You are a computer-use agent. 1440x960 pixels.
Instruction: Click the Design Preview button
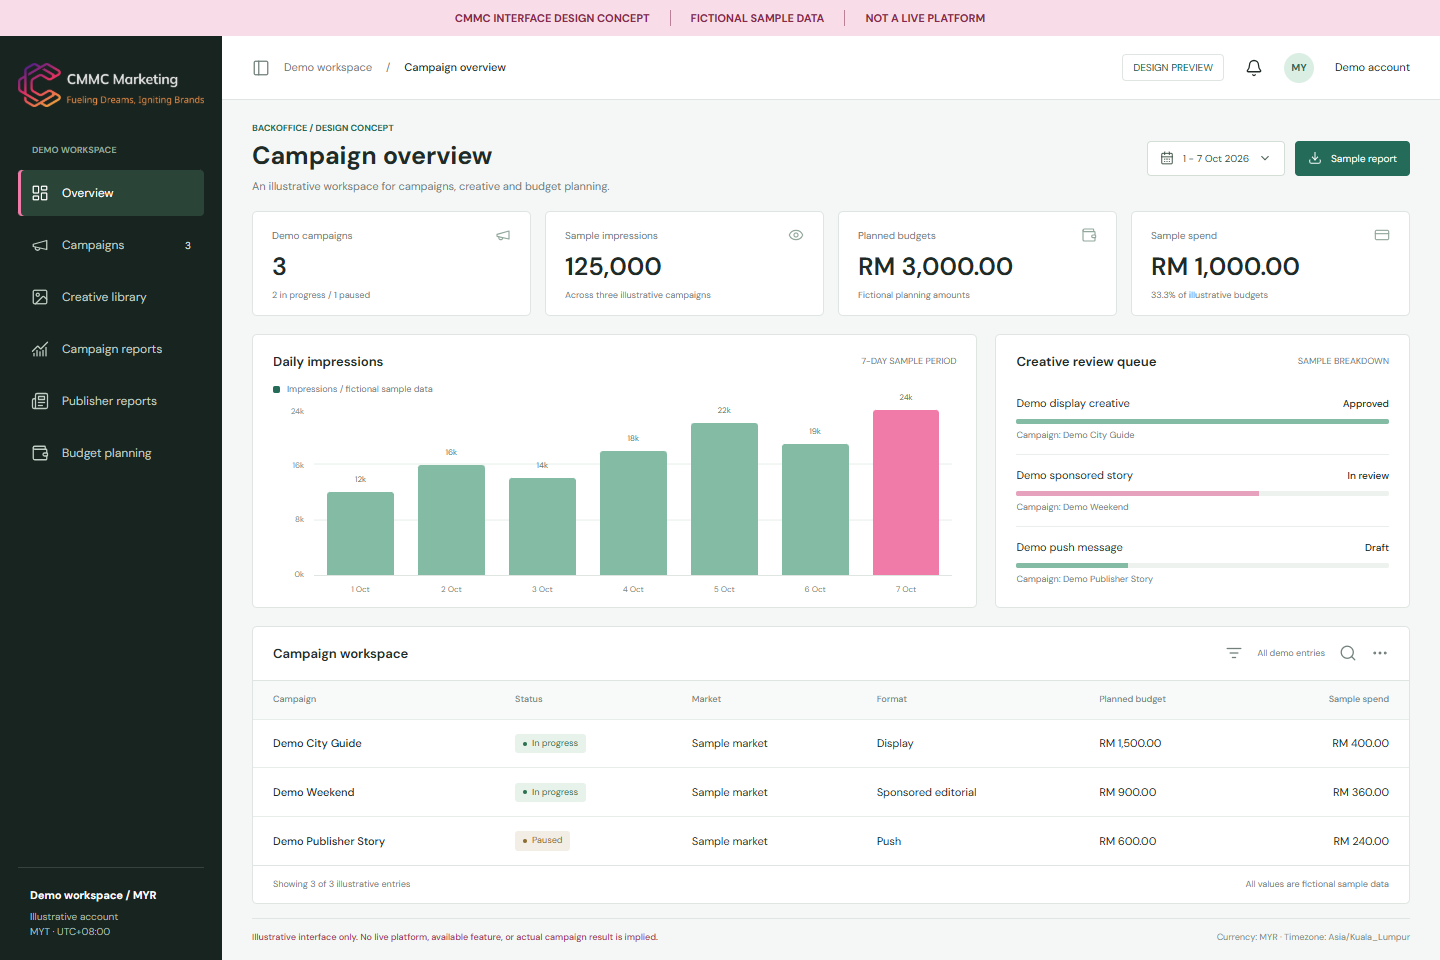(1173, 68)
